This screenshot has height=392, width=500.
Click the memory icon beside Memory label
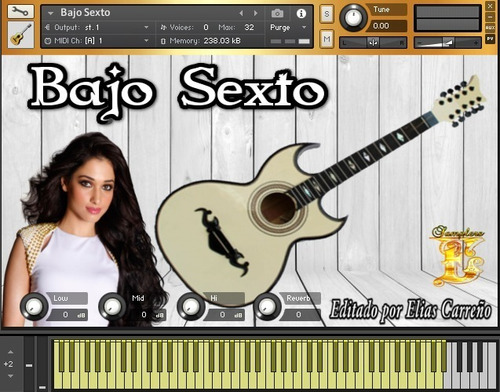click(163, 41)
